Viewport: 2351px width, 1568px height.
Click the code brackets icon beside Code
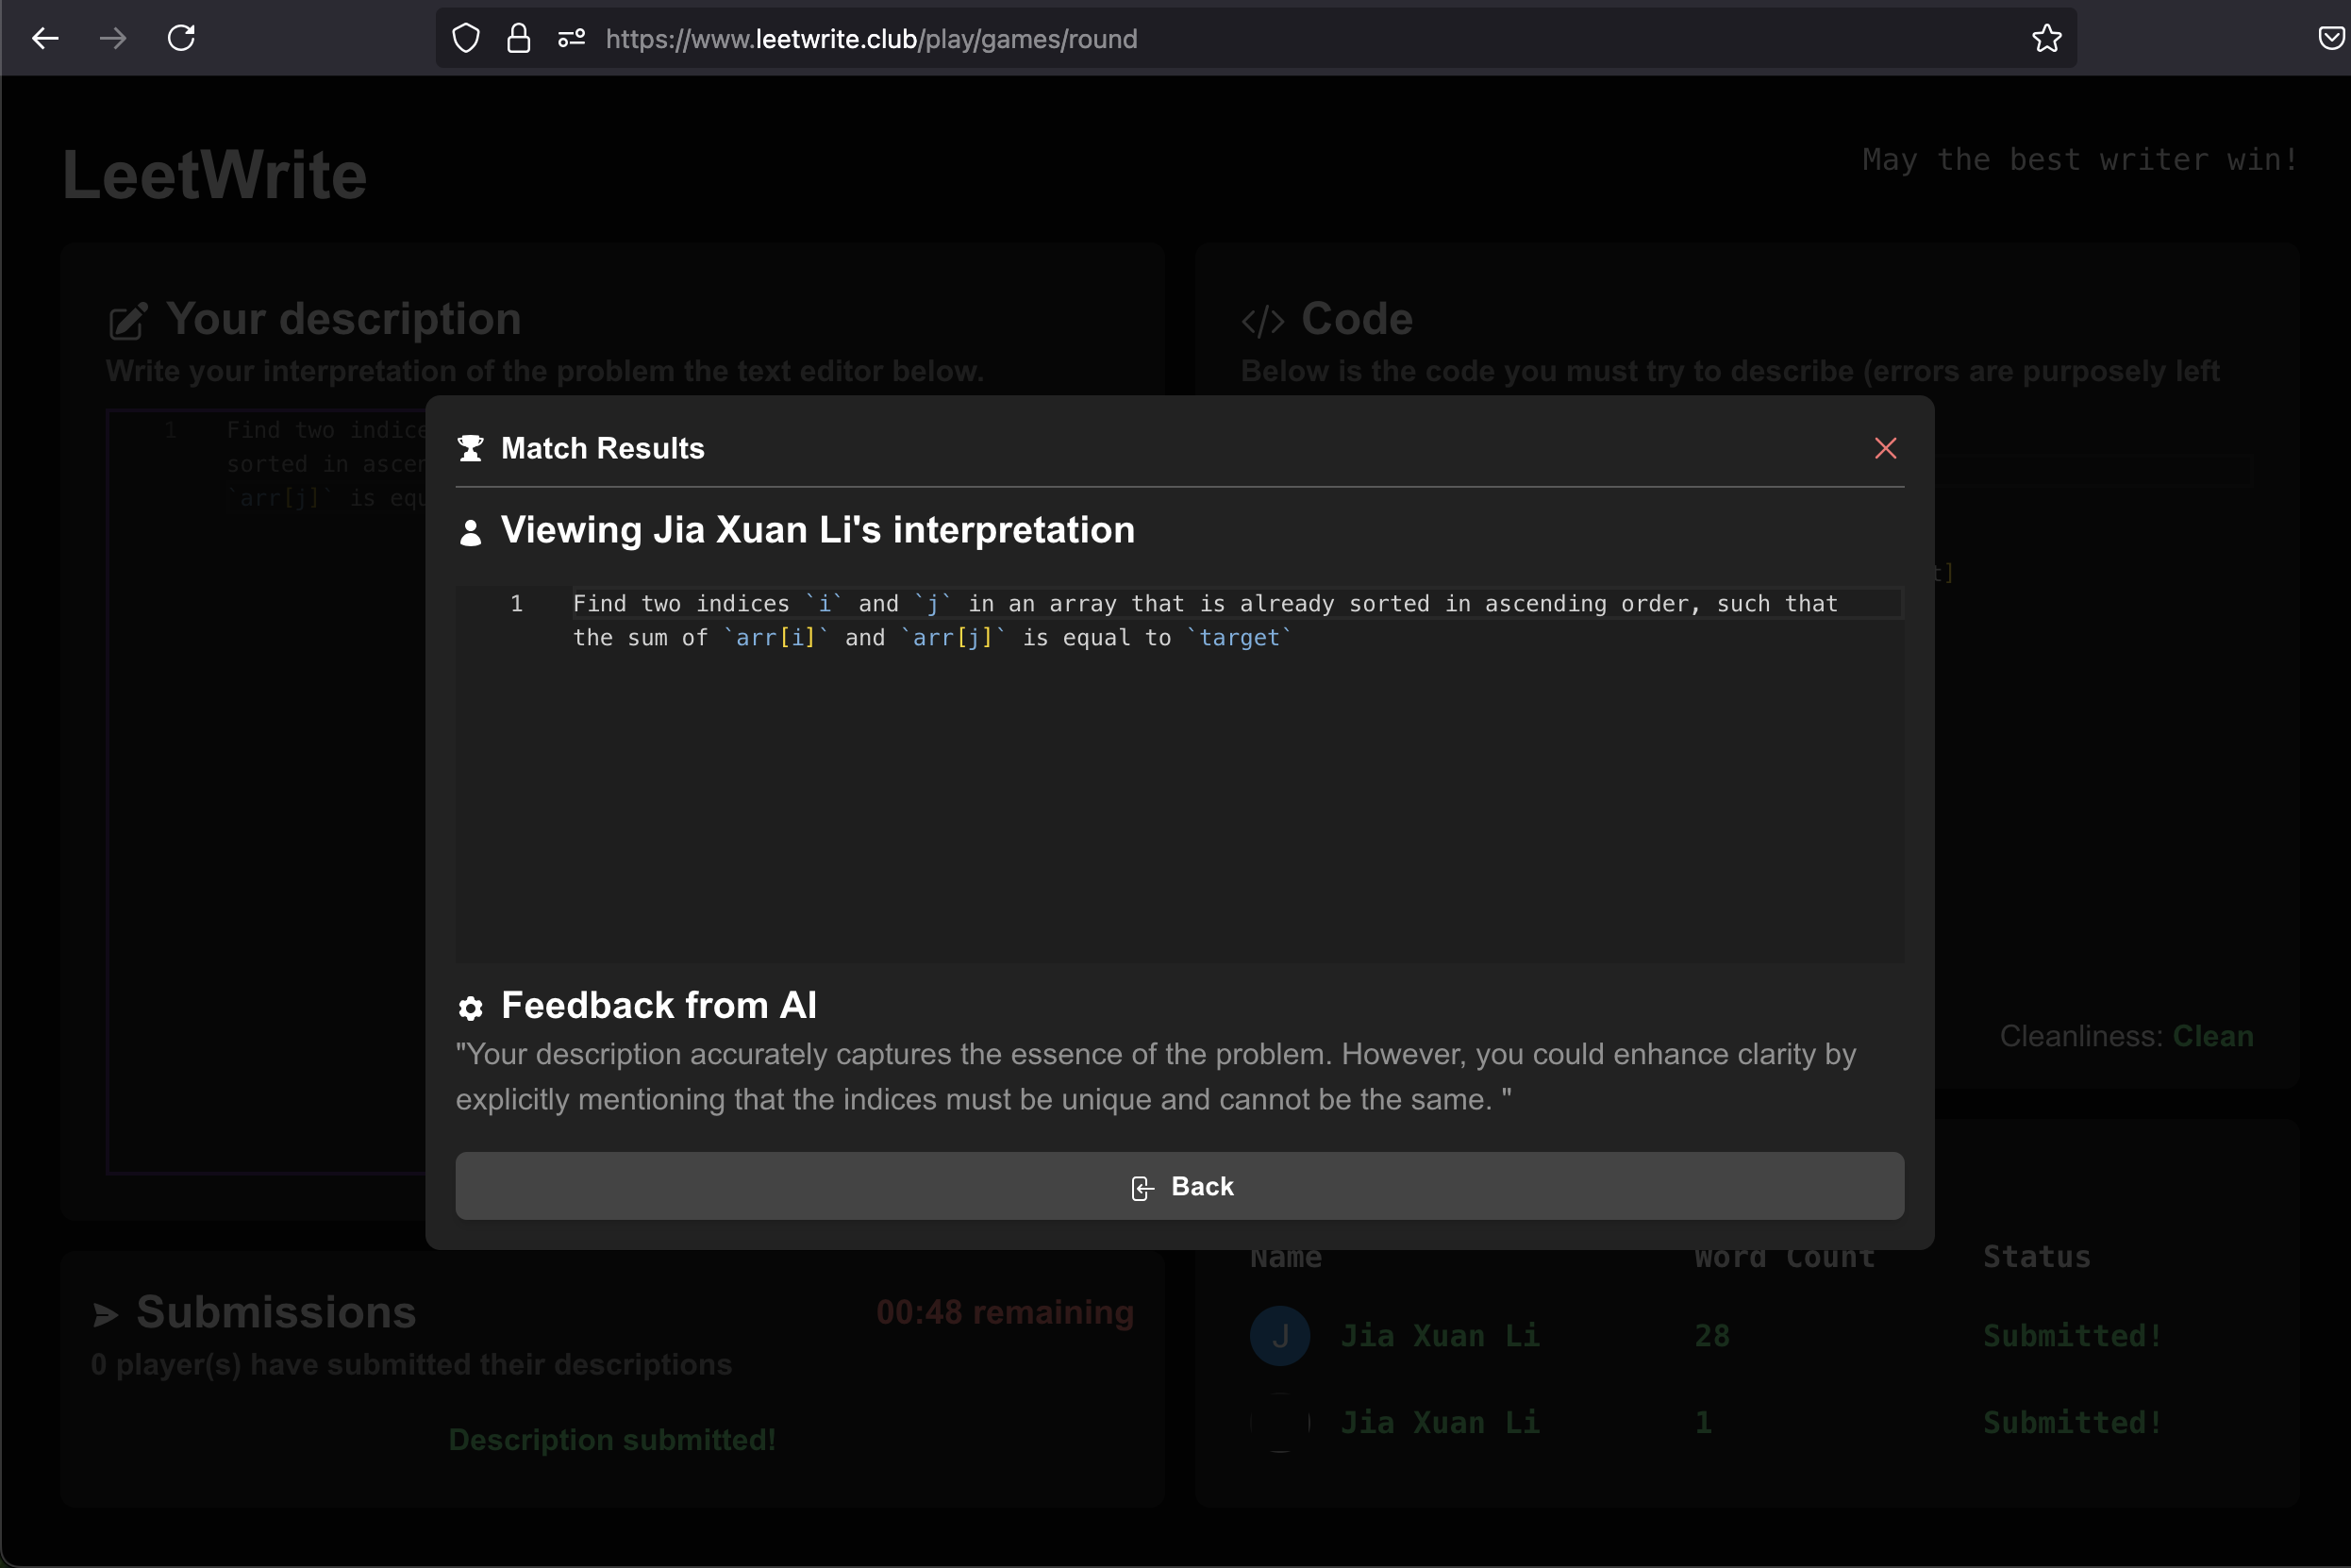click(1262, 321)
